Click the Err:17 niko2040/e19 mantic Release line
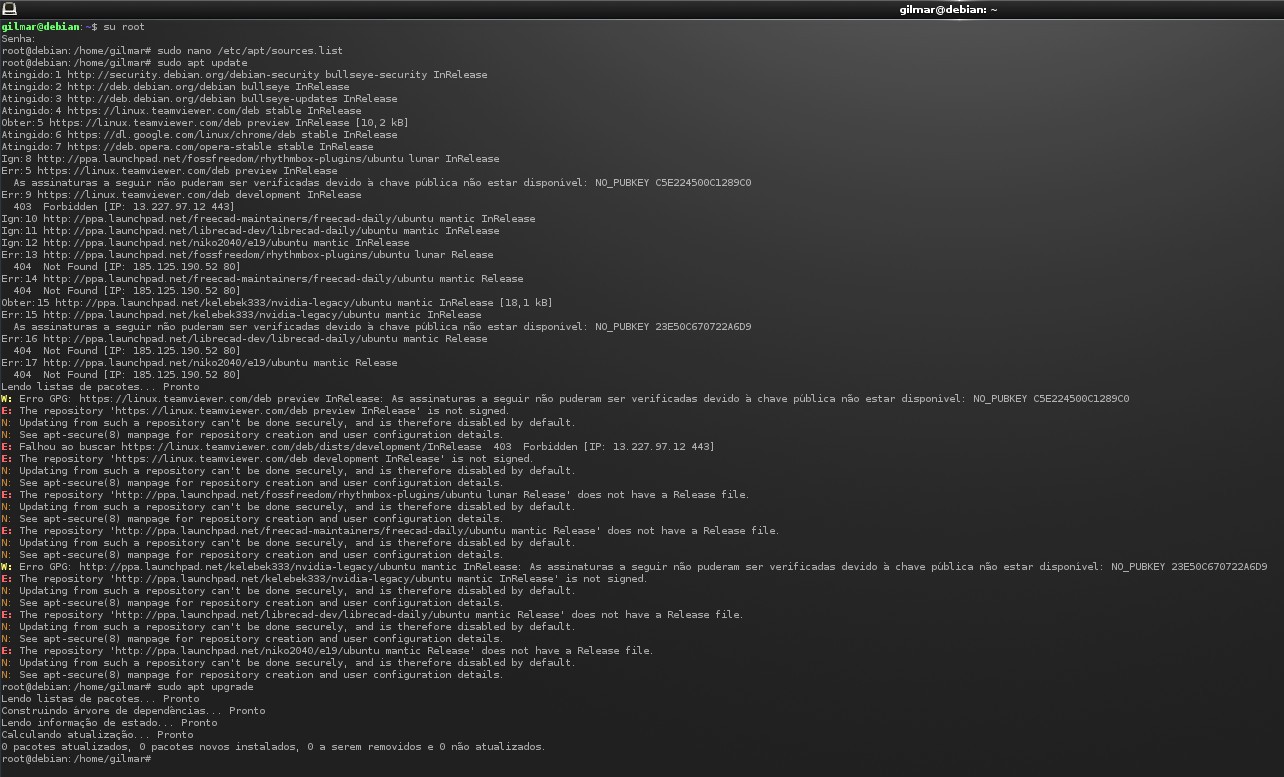 click(x=199, y=362)
